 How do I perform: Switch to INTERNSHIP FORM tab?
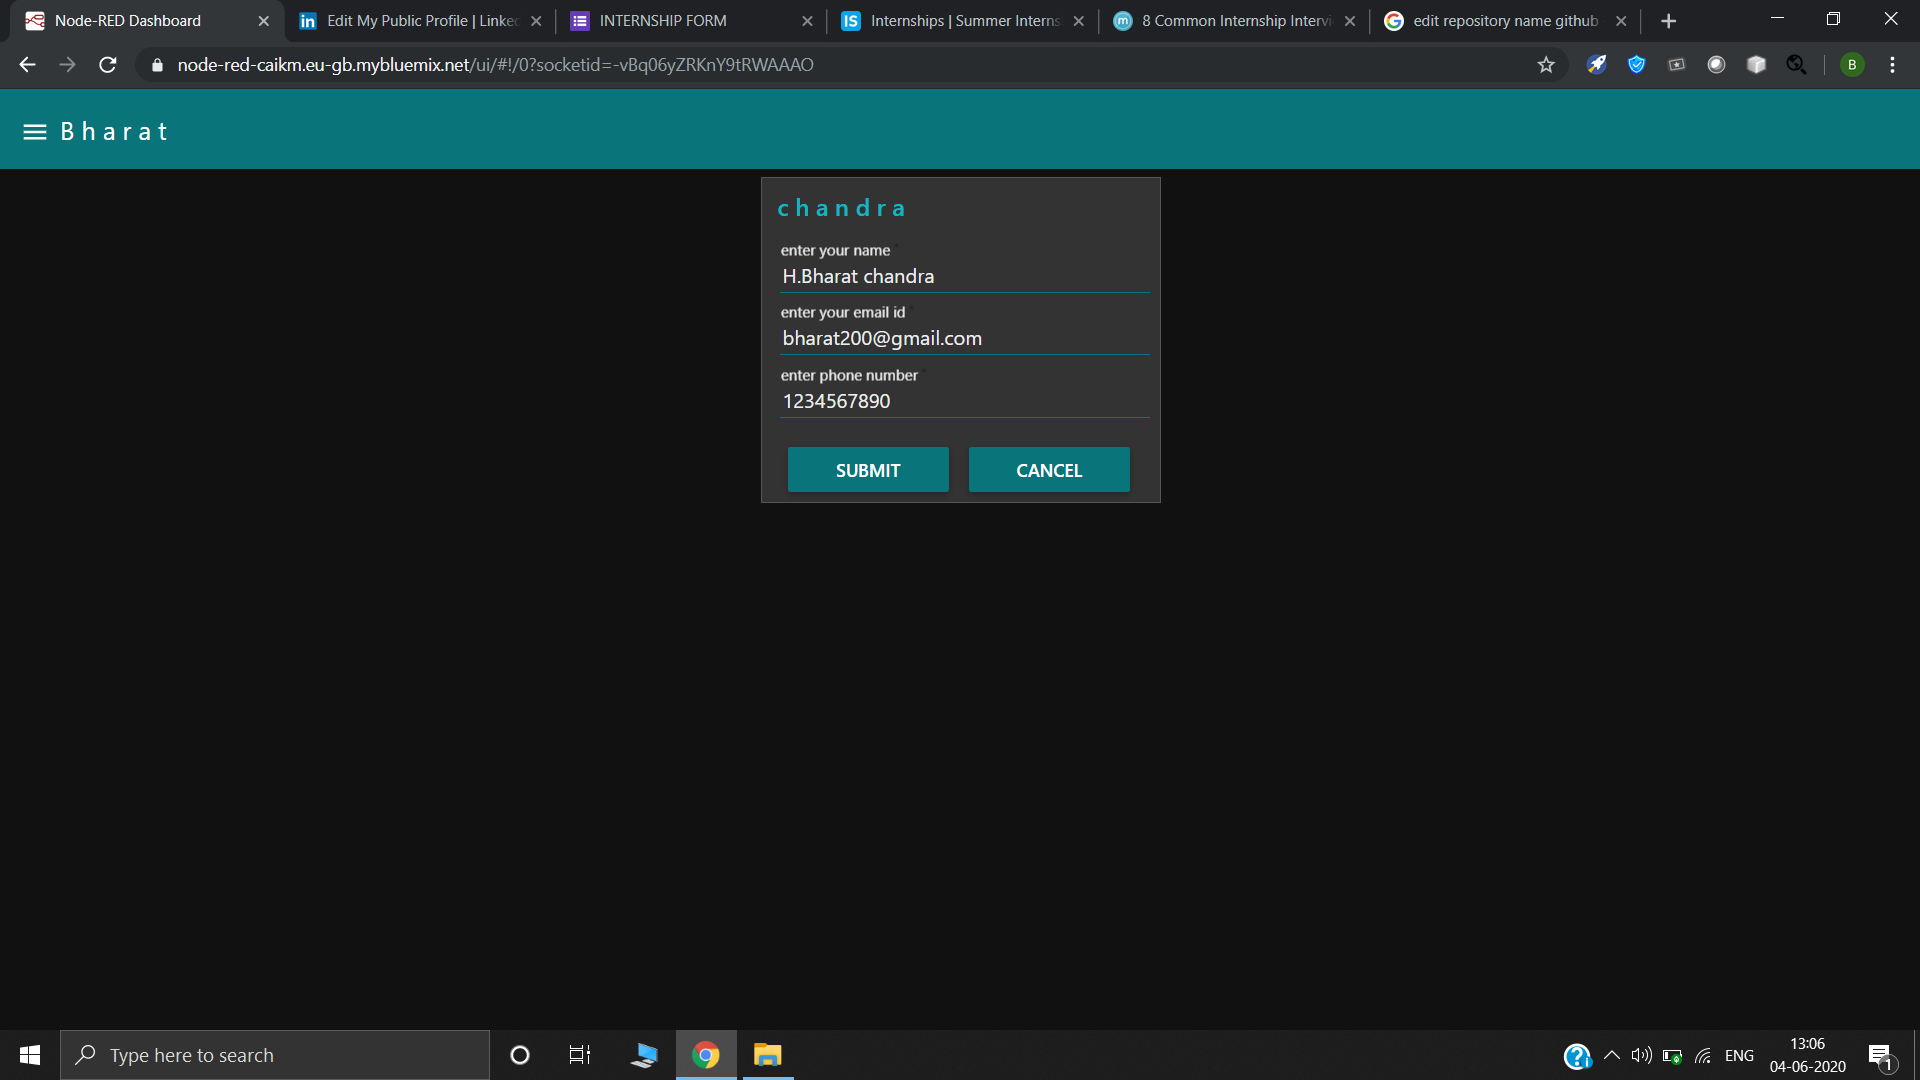(x=663, y=21)
